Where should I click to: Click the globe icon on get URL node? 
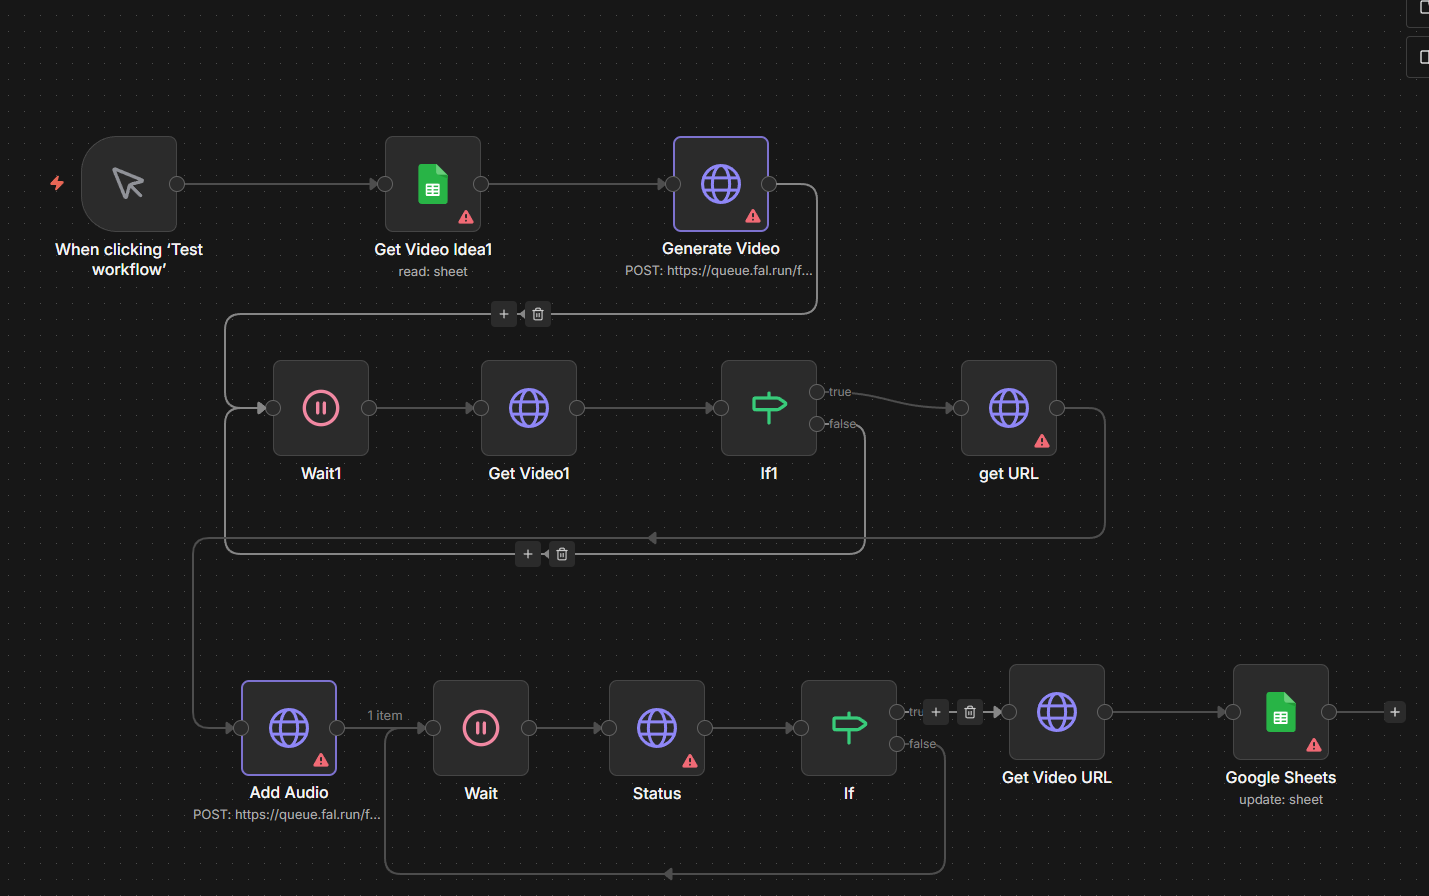(x=1008, y=407)
